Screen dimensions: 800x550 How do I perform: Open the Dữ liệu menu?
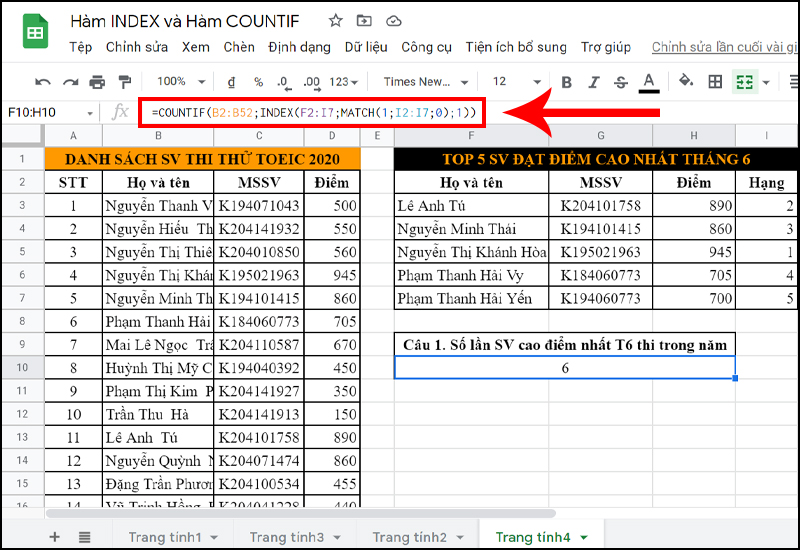pos(366,47)
